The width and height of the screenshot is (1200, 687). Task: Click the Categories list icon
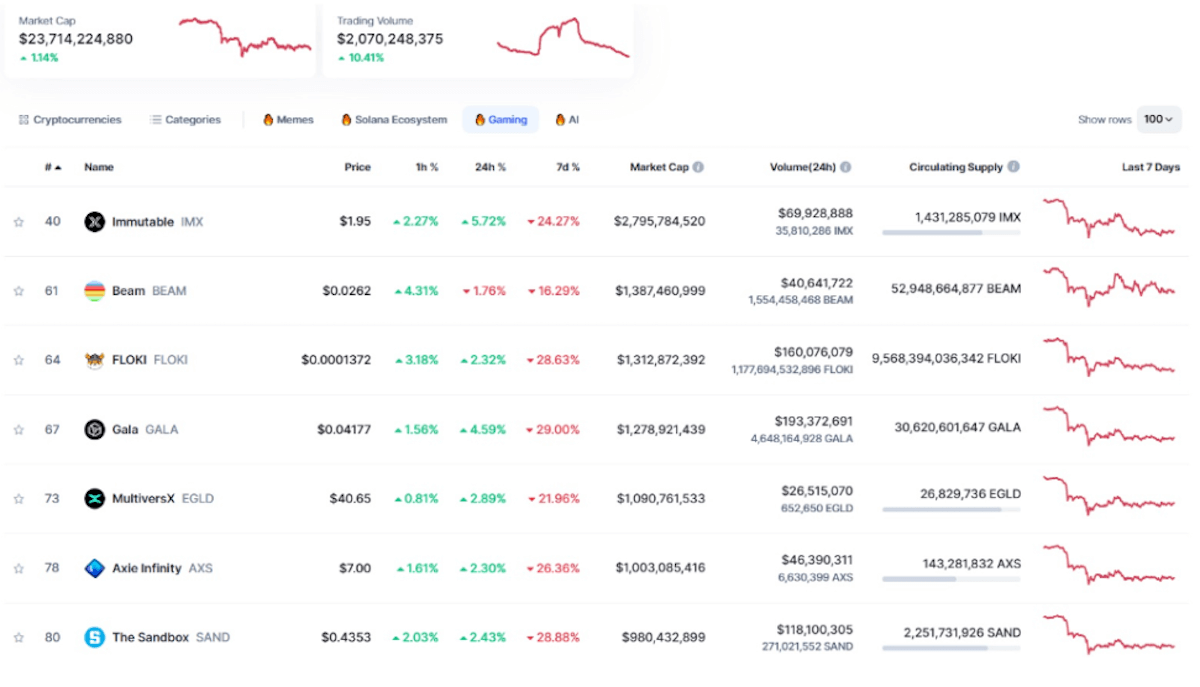tap(156, 120)
